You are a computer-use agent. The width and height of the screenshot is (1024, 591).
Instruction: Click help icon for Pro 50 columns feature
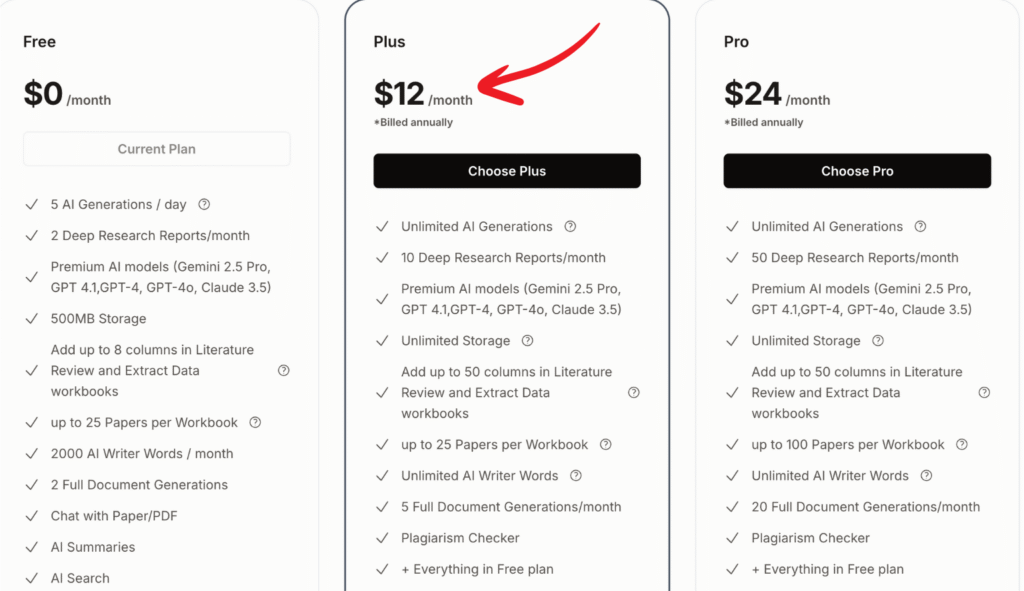(984, 393)
